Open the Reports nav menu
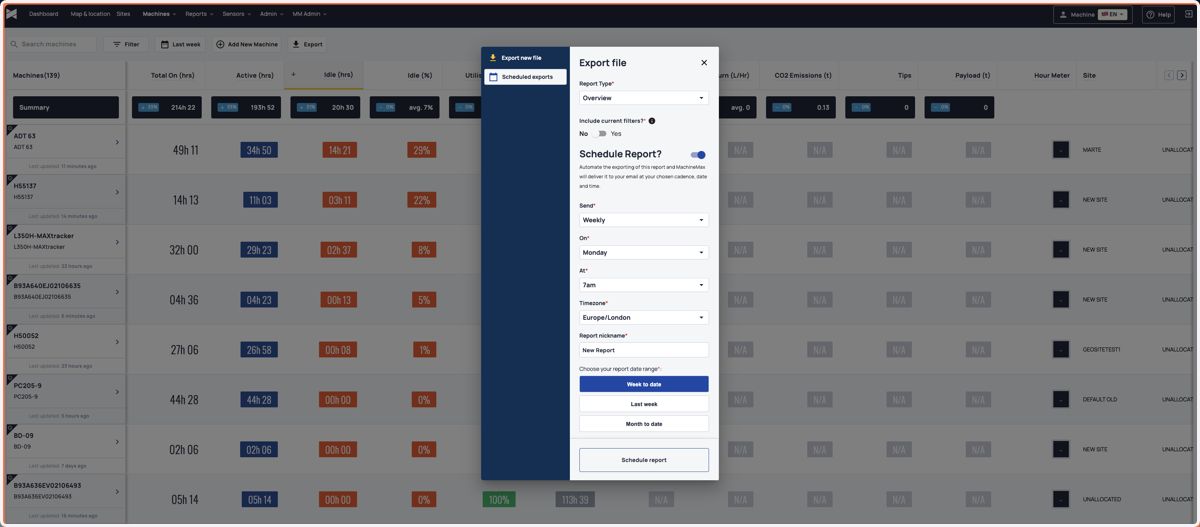The height and width of the screenshot is (527, 1200). [199, 14]
